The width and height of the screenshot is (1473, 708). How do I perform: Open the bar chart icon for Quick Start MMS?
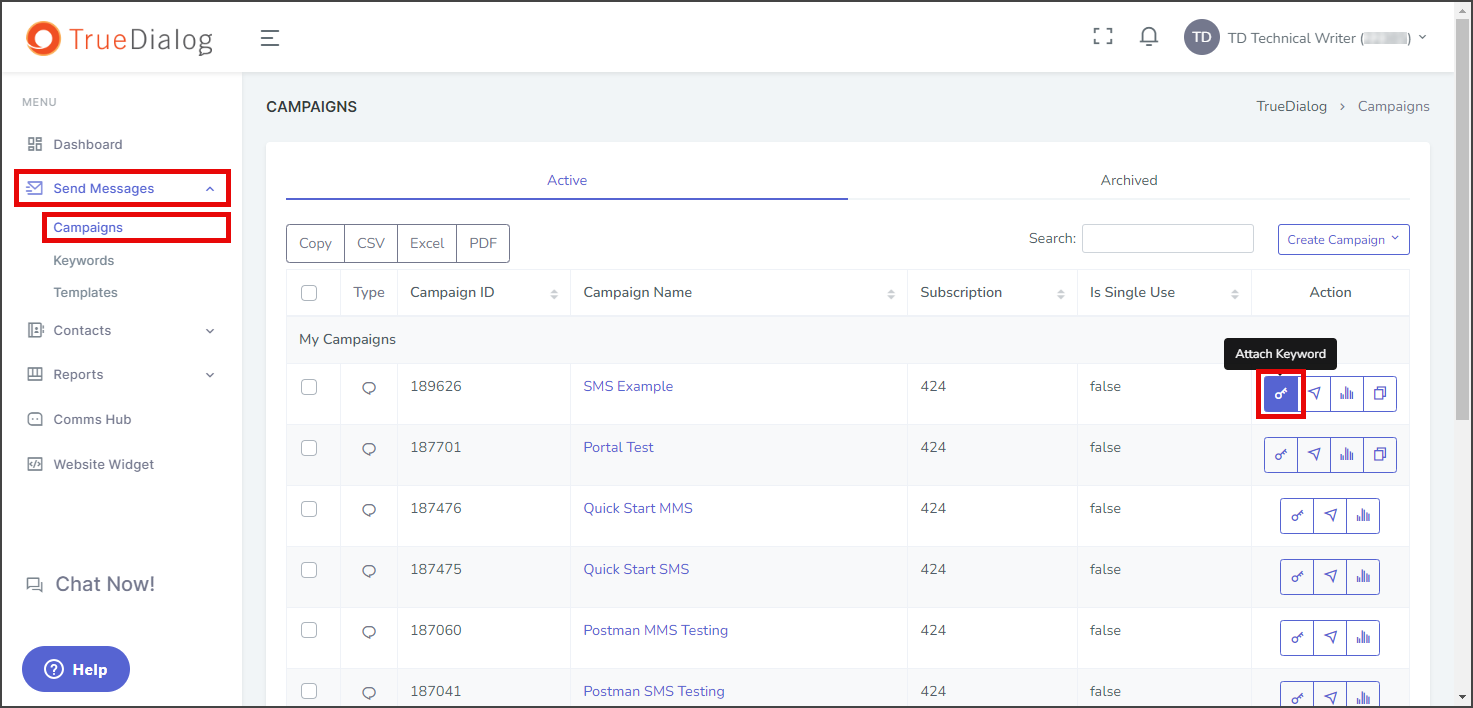tap(1363, 516)
